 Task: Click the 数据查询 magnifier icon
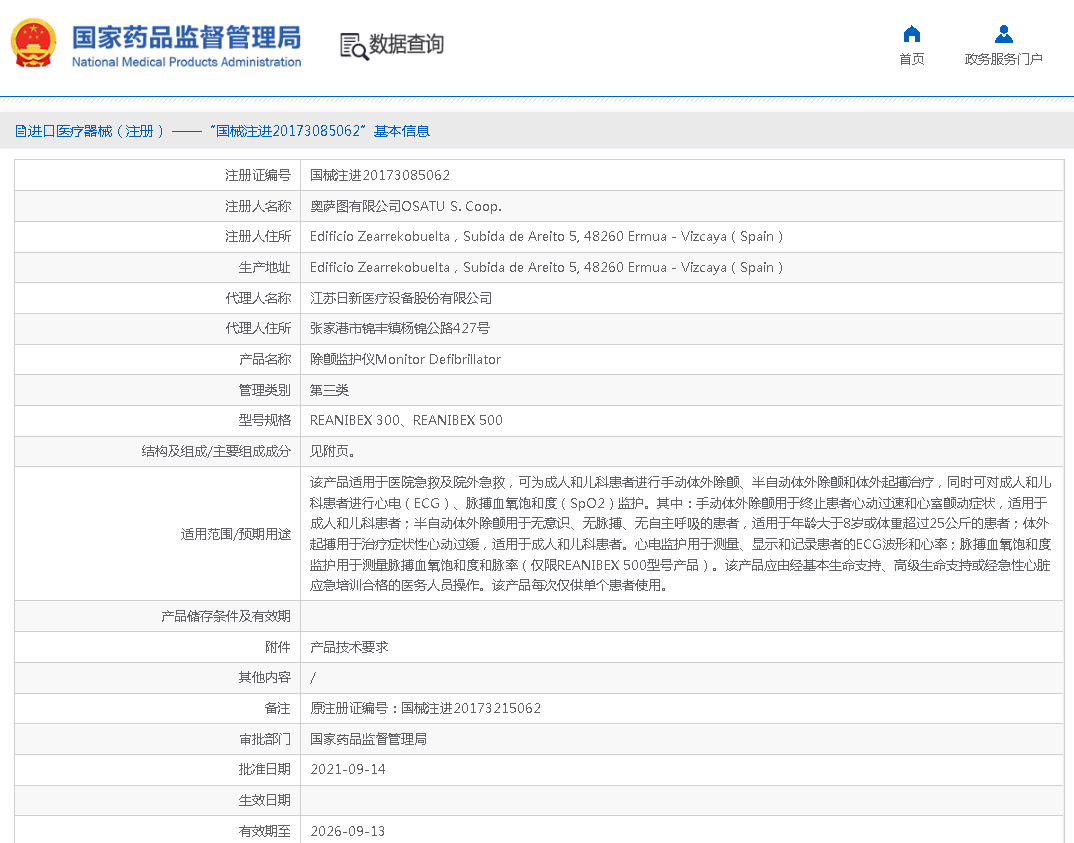pos(353,46)
